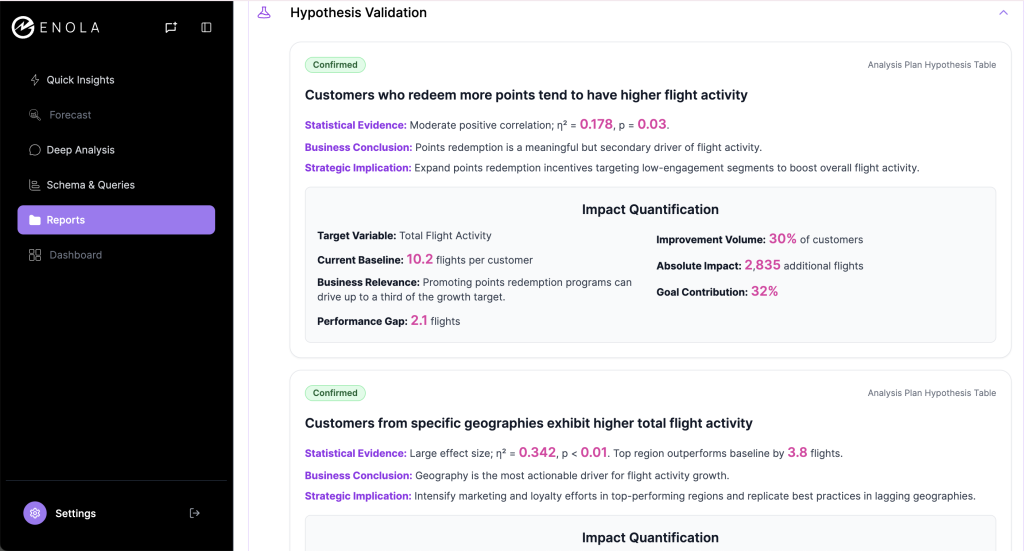Screen dimensions: 1024x551
Task: Select the Reports menu item
Action: click(116, 220)
